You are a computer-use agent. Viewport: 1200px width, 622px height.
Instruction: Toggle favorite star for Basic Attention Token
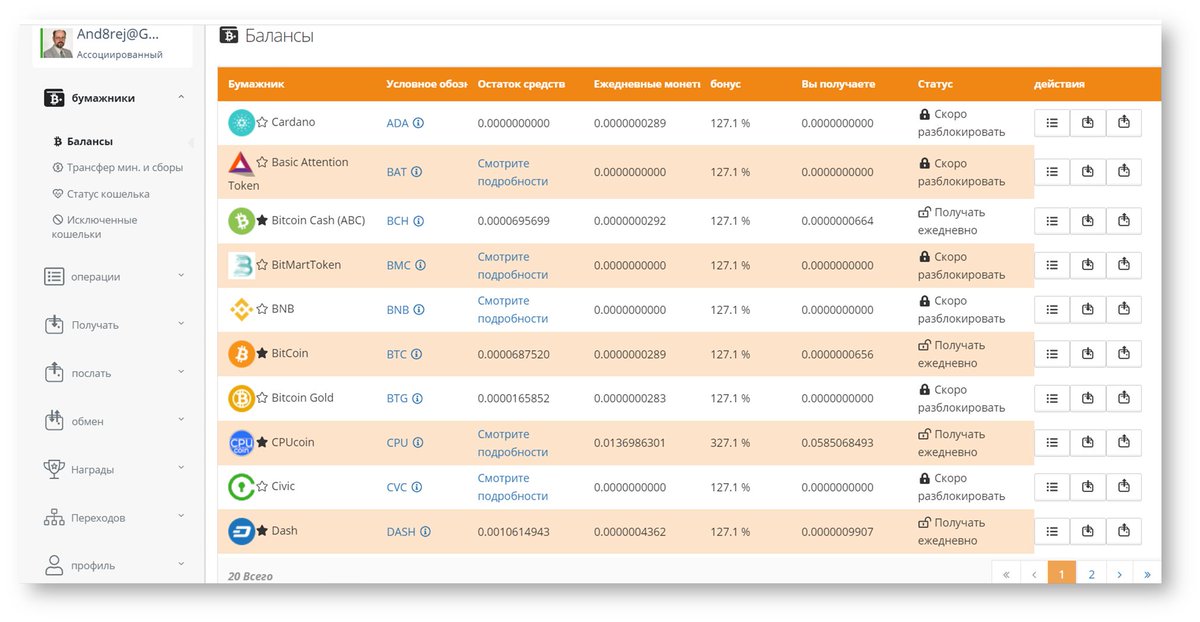tap(262, 162)
